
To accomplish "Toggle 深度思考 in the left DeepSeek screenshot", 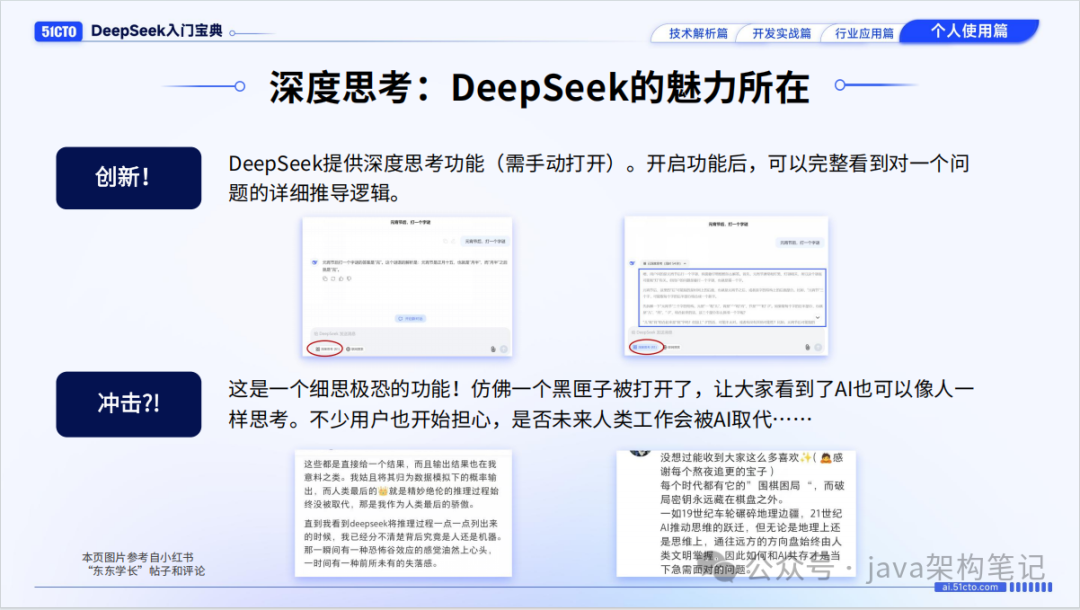I will [x=328, y=349].
